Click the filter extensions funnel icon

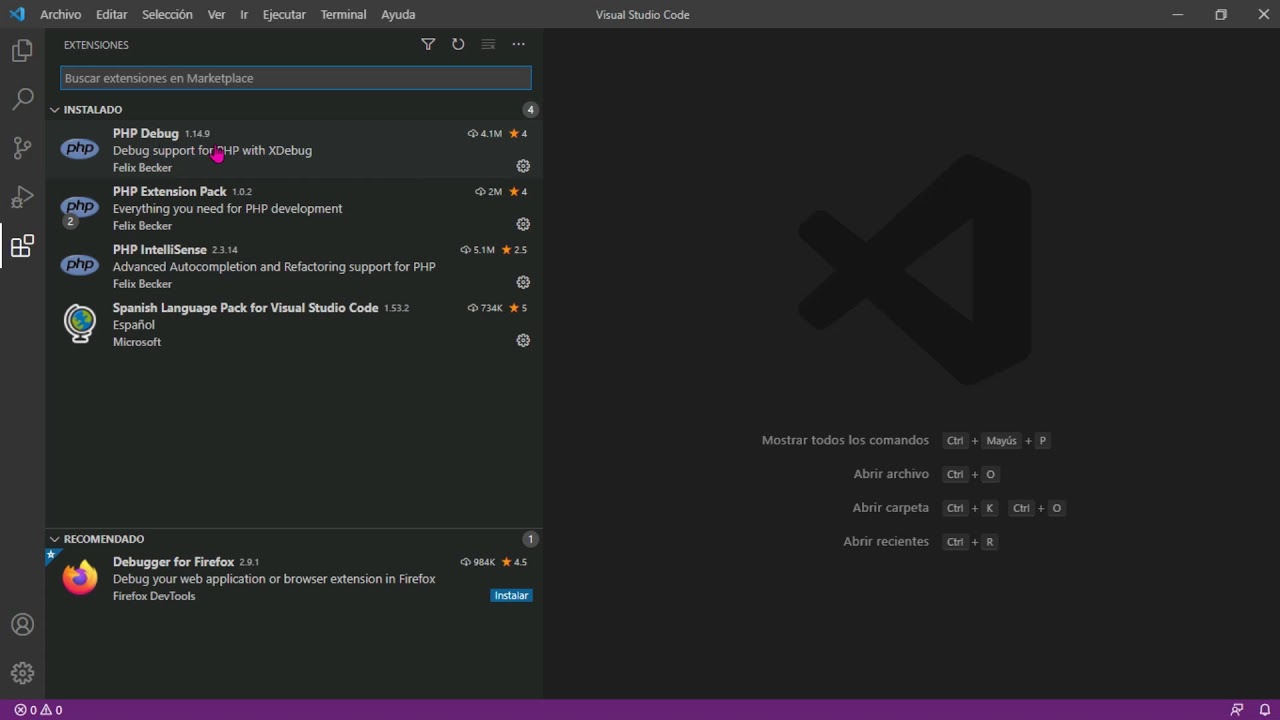pyautogui.click(x=428, y=44)
